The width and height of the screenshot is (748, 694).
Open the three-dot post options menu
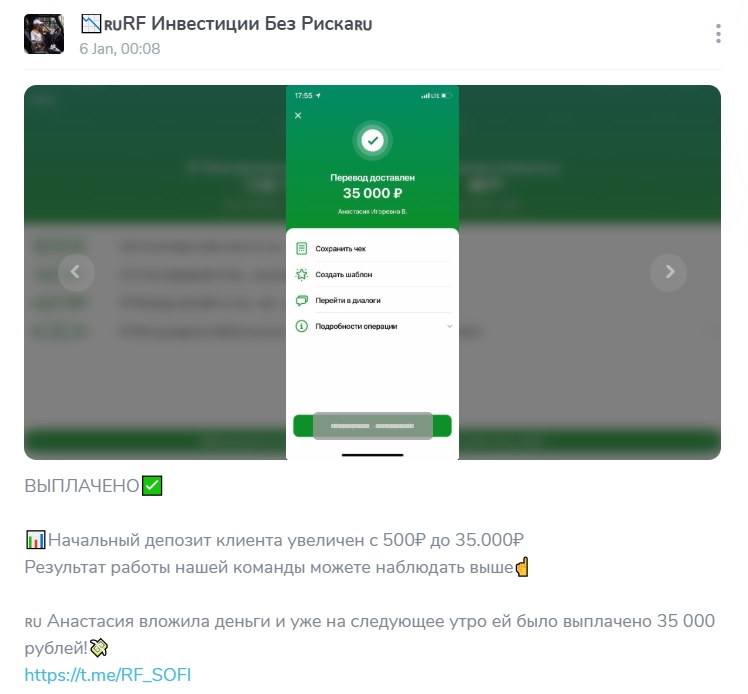[718, 34]
